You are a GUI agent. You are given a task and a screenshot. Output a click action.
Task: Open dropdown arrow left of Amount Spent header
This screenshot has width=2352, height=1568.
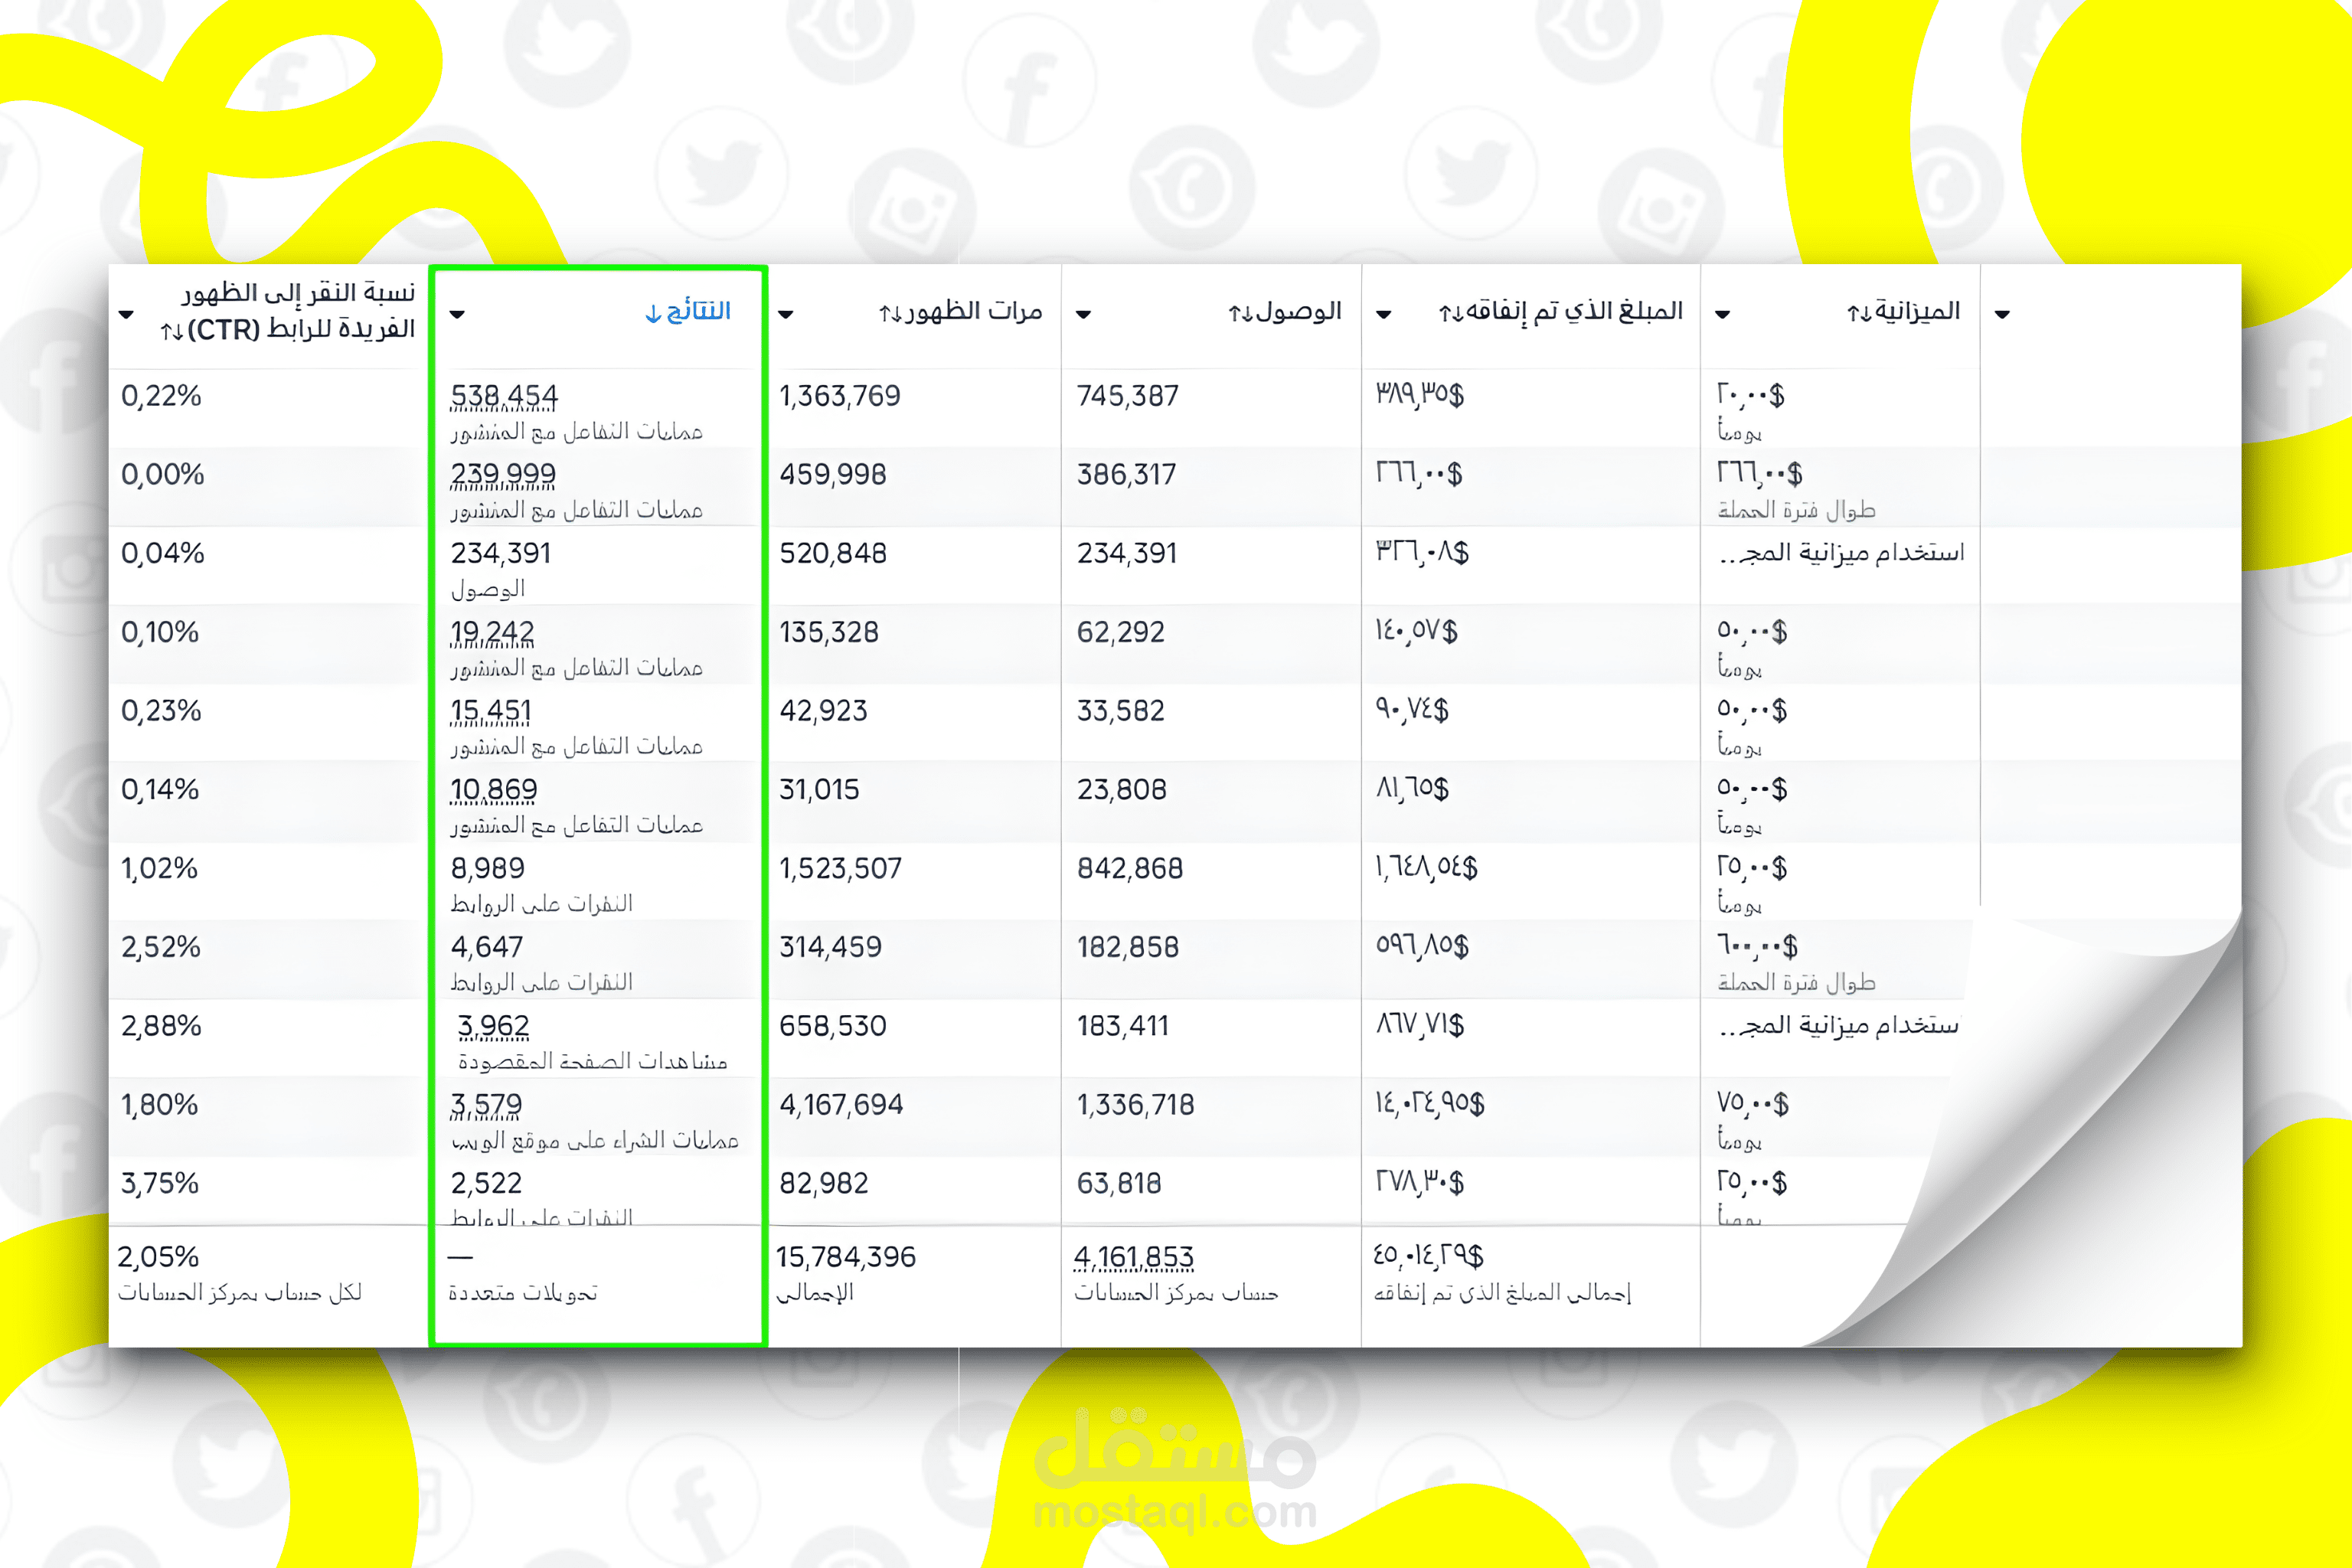1384,314
